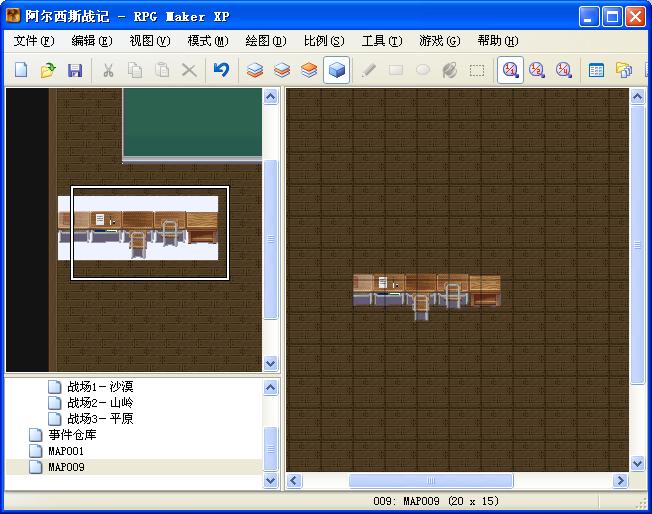Set zoom scale to 1/4

(564, 70)
